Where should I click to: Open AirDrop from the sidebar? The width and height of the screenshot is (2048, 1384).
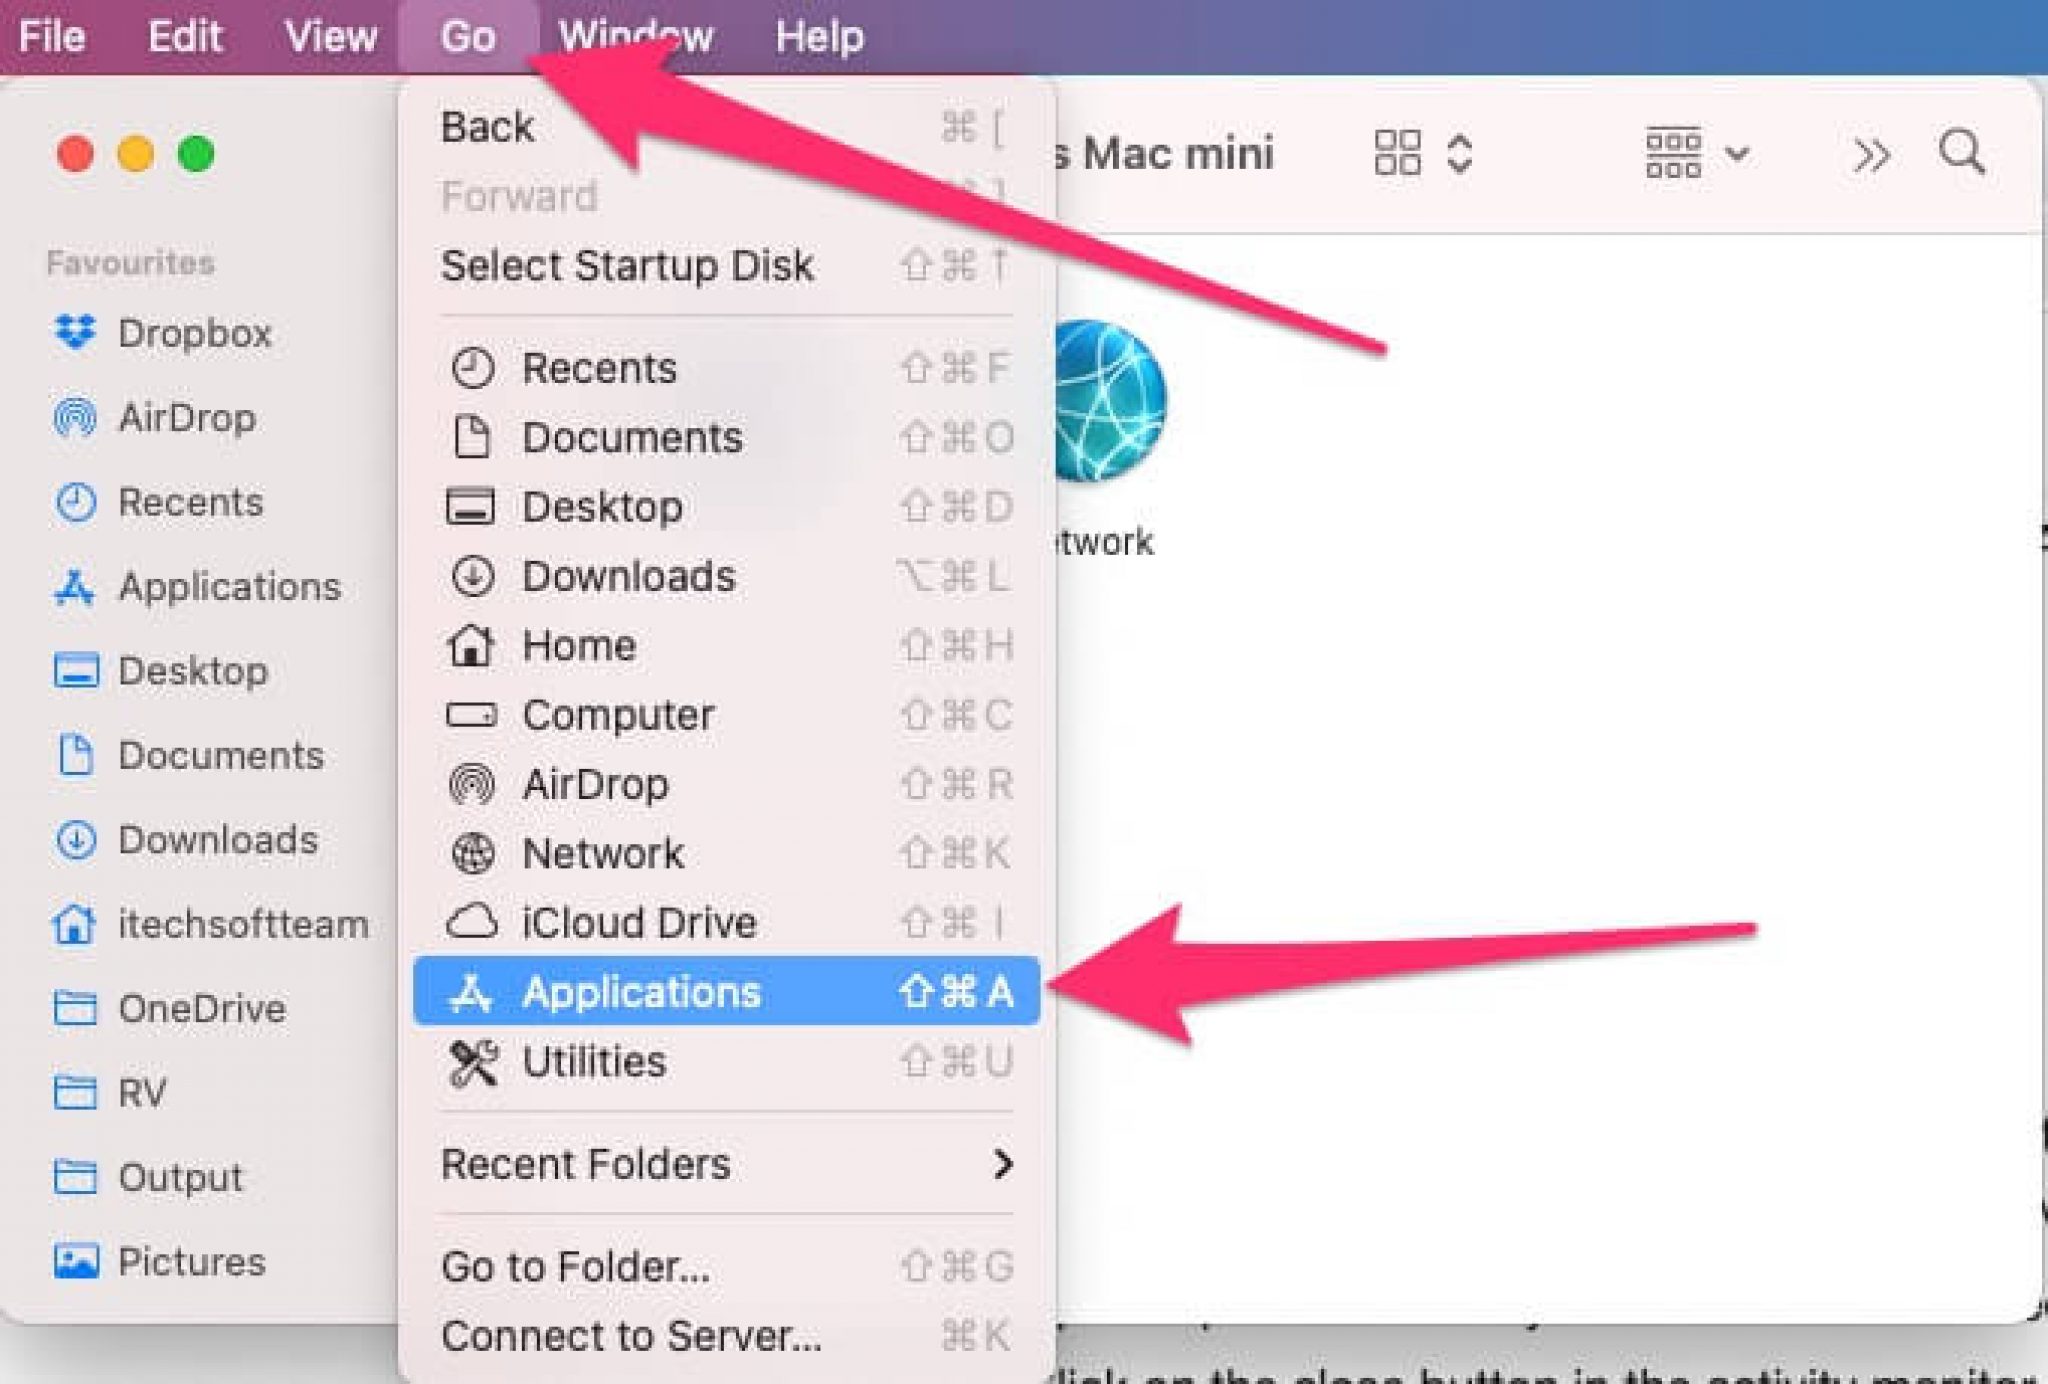[x=186, y=419]
